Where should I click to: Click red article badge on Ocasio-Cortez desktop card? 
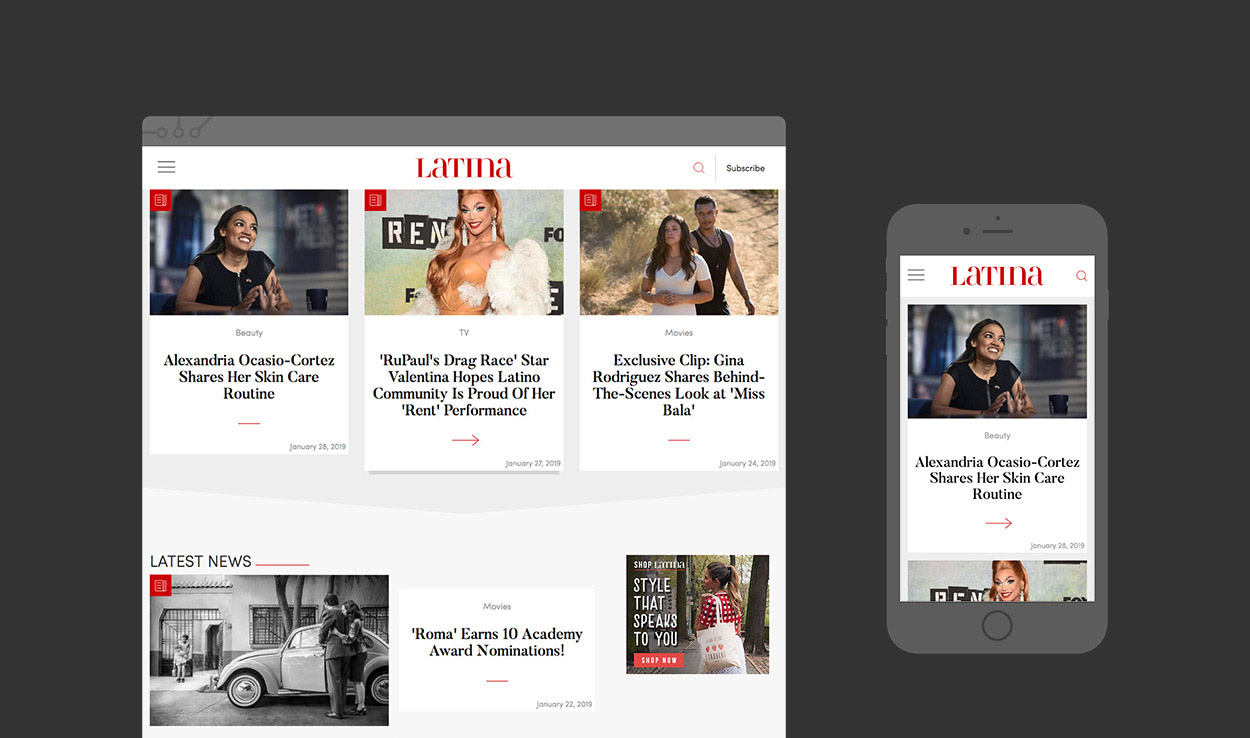[160, 200]
